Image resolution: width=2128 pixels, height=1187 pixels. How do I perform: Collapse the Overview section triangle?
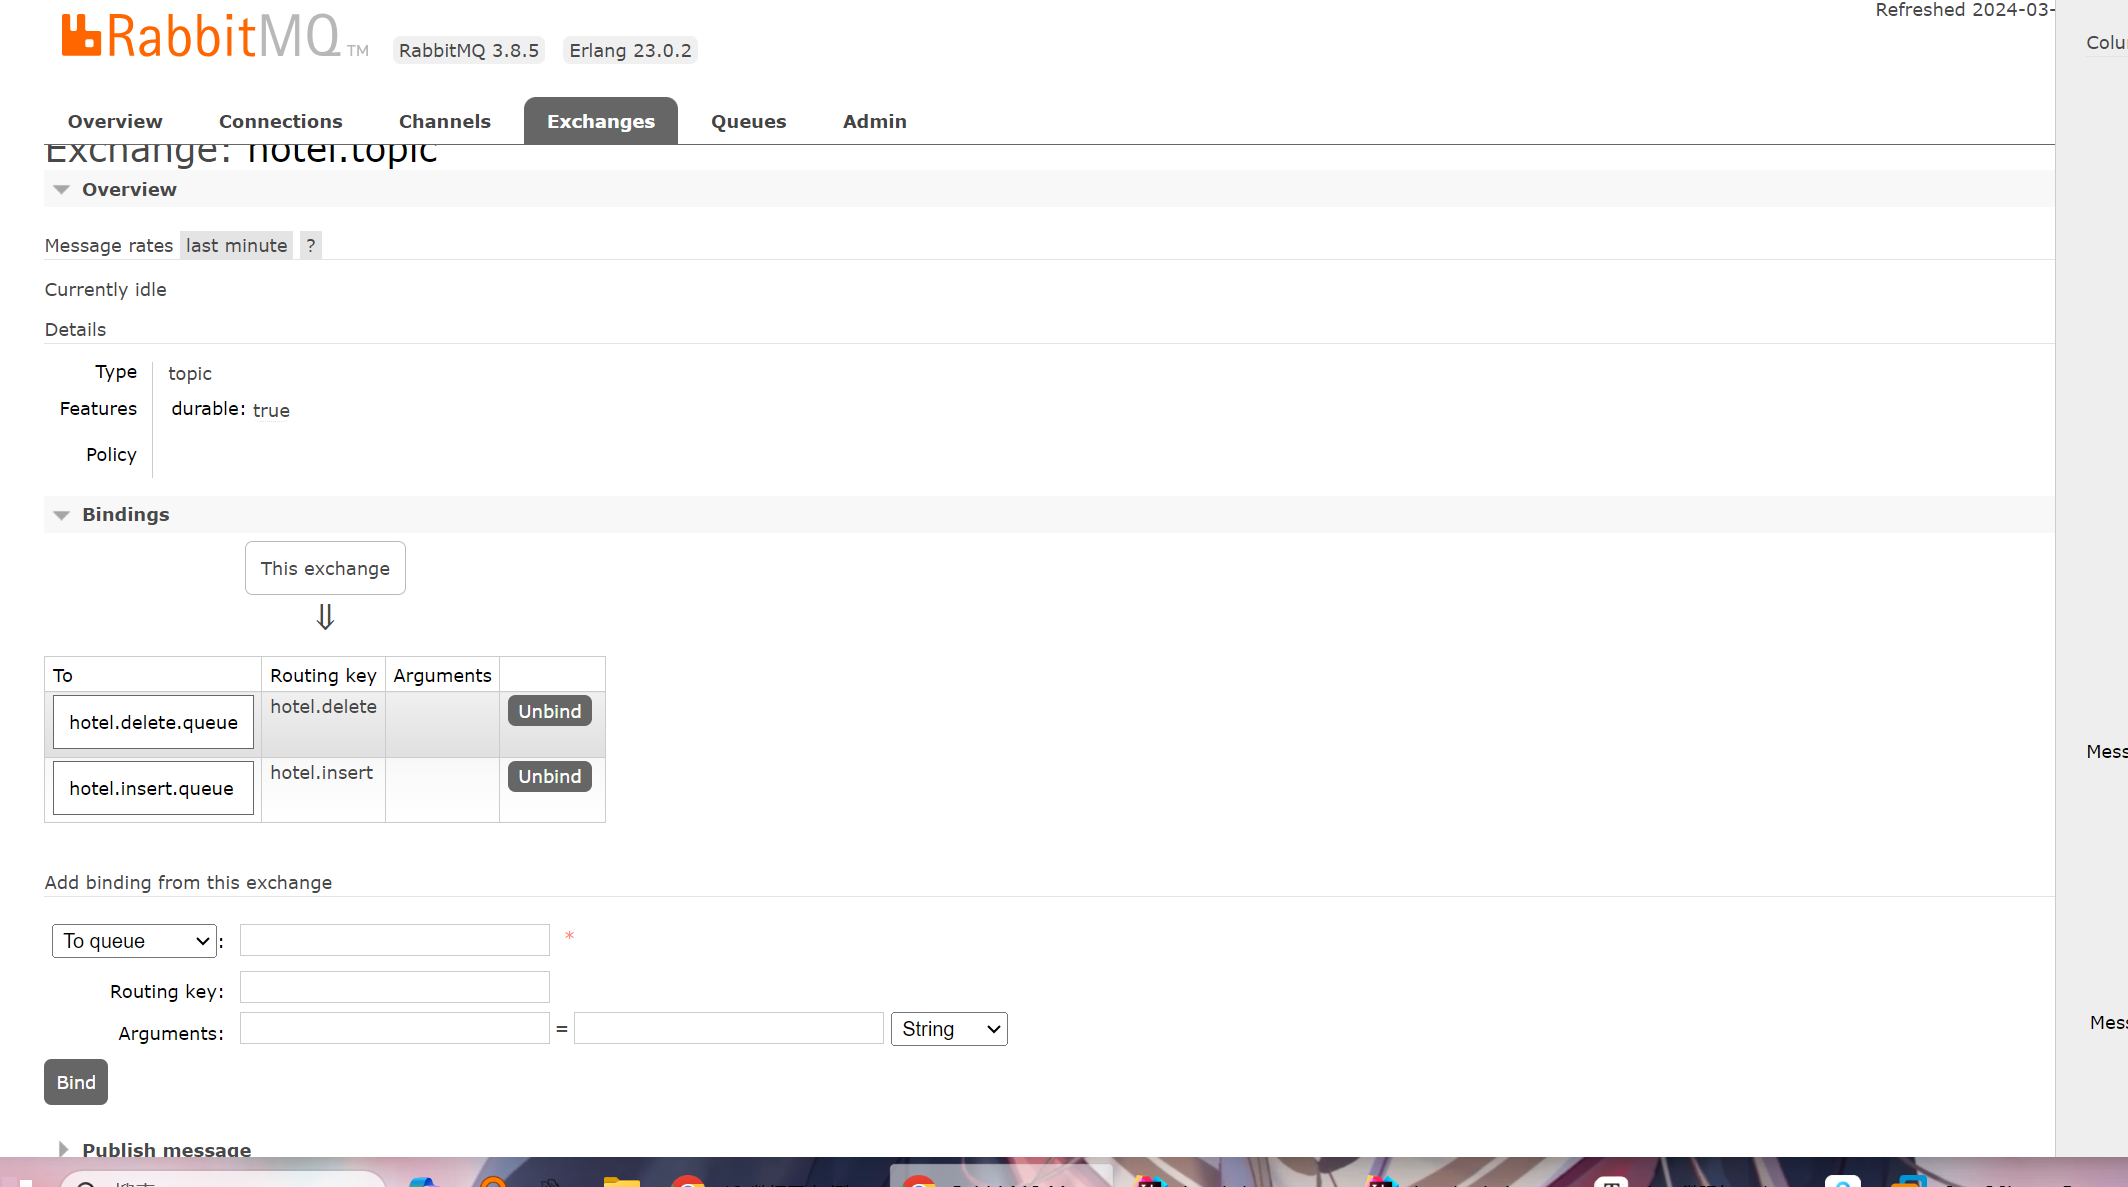pos(62,190)
